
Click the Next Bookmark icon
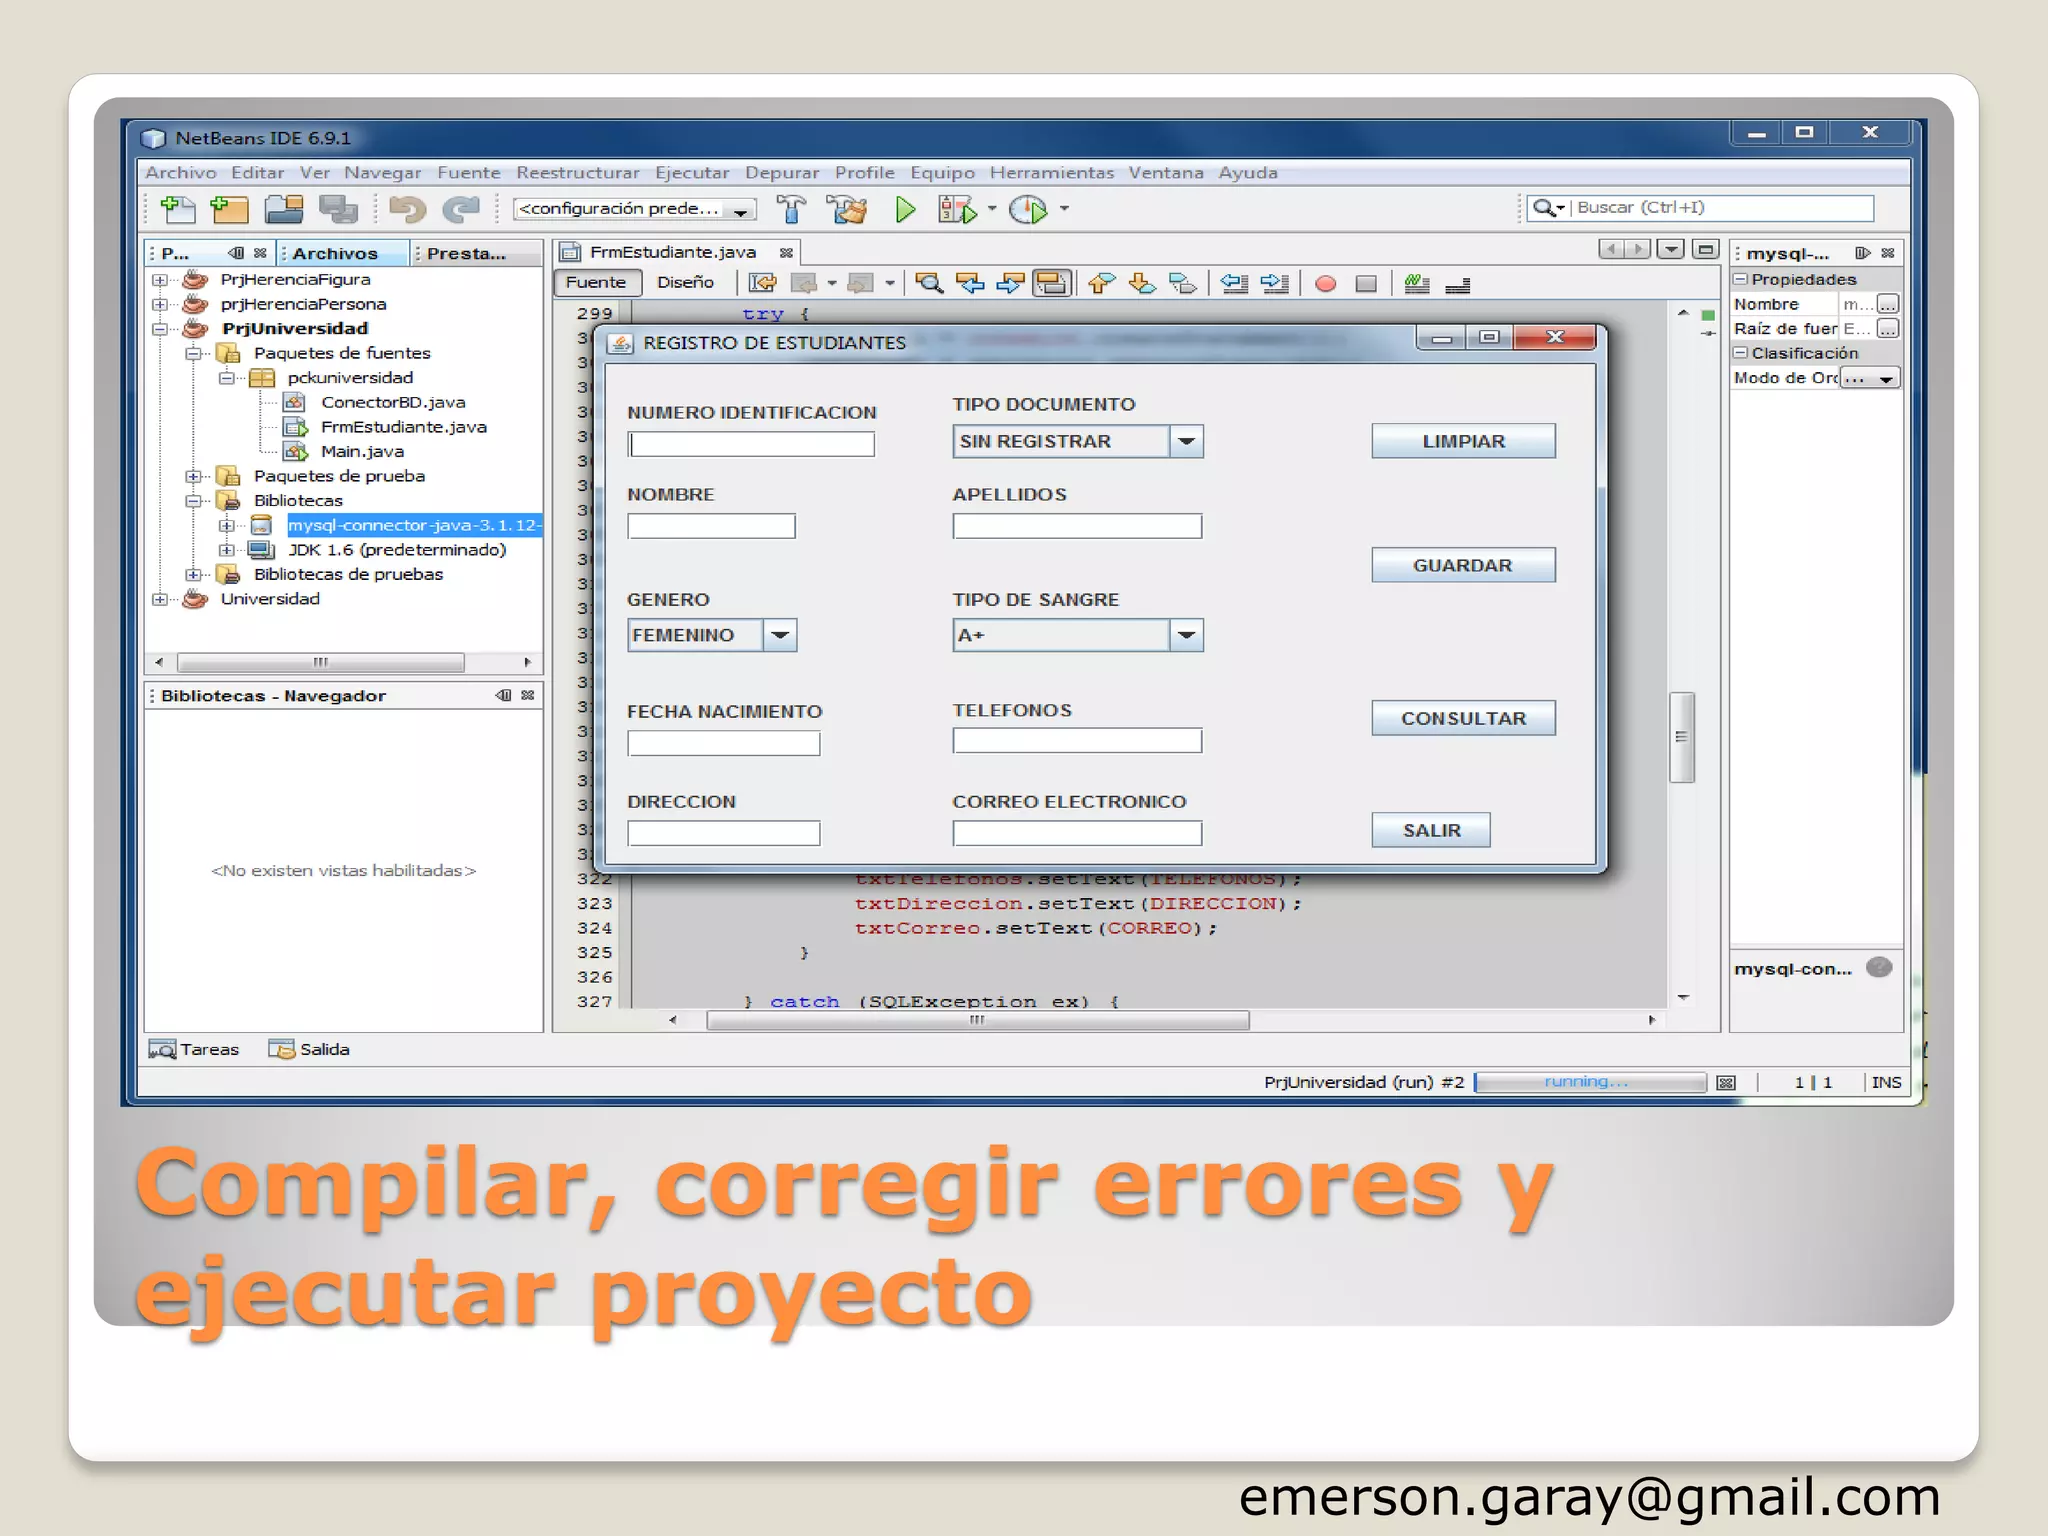click(x=1142, y=283)
